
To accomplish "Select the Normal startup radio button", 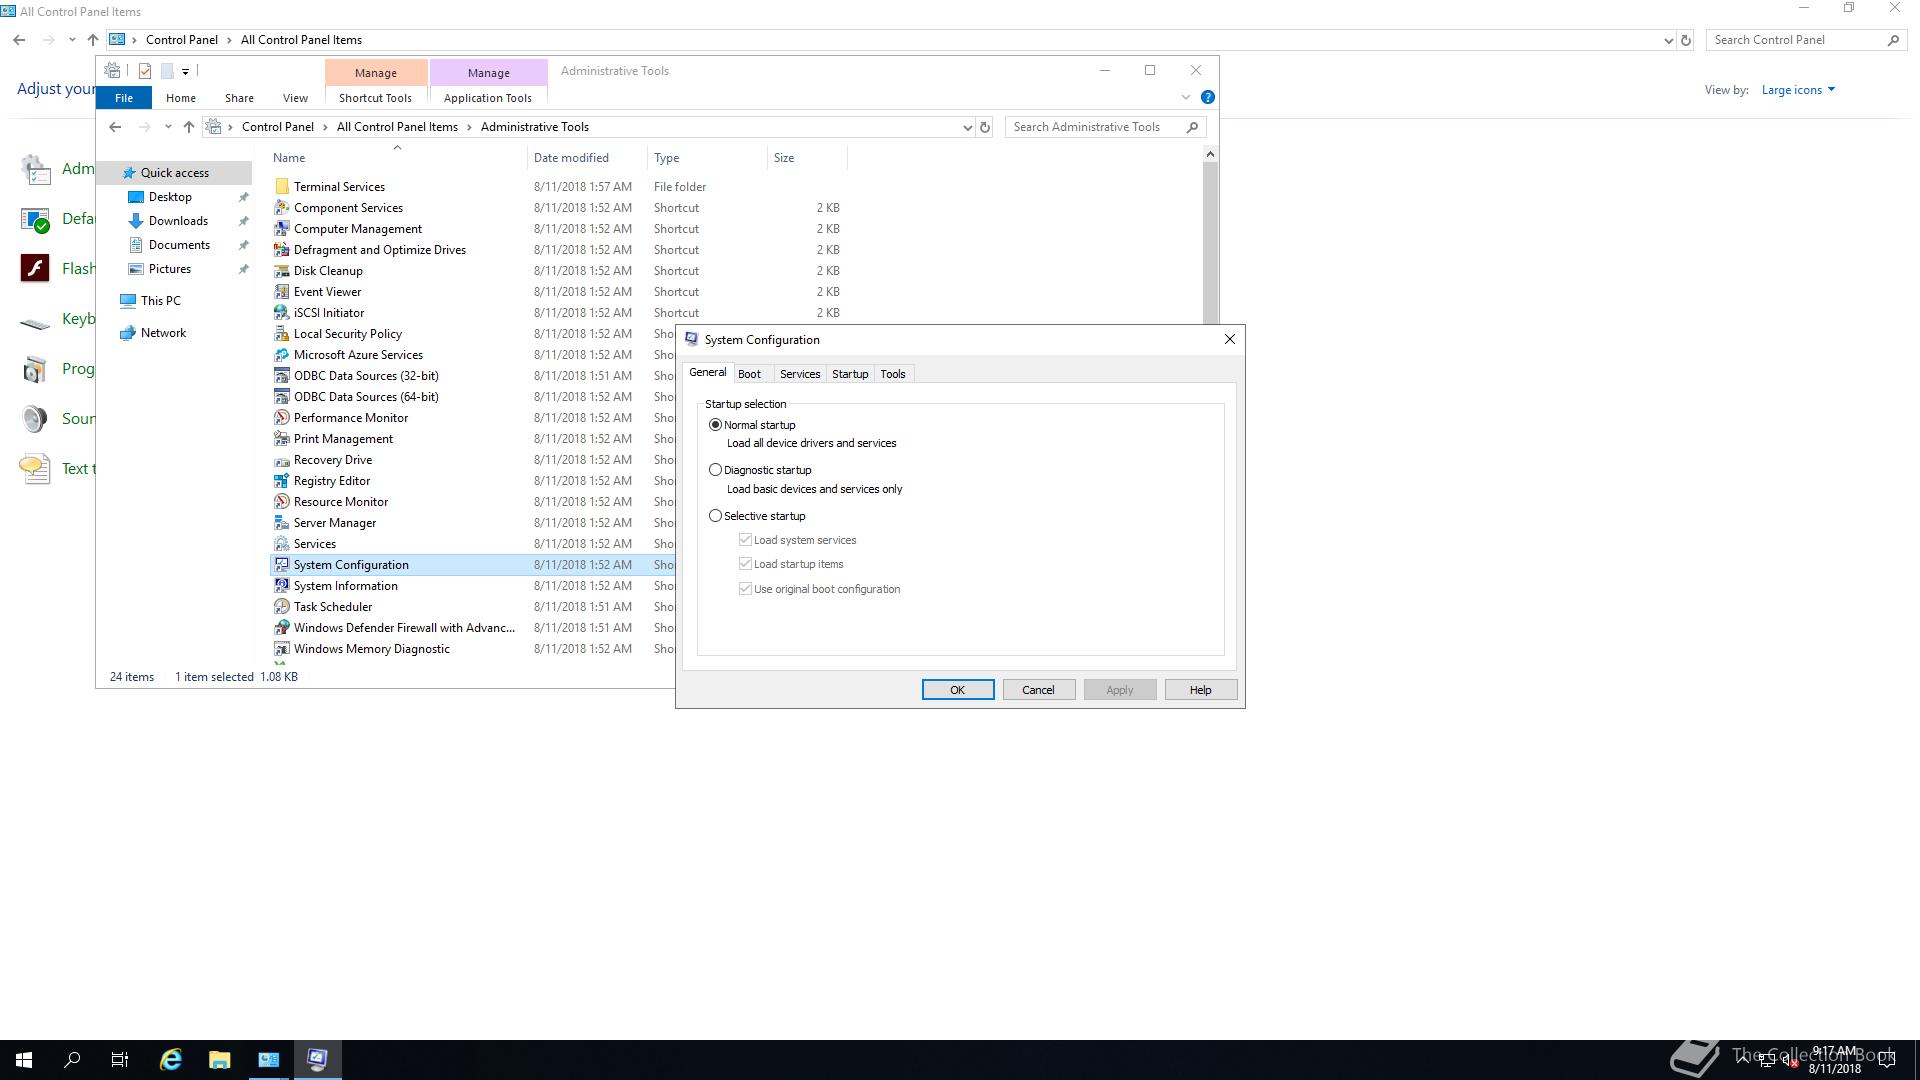I will 715,425.
